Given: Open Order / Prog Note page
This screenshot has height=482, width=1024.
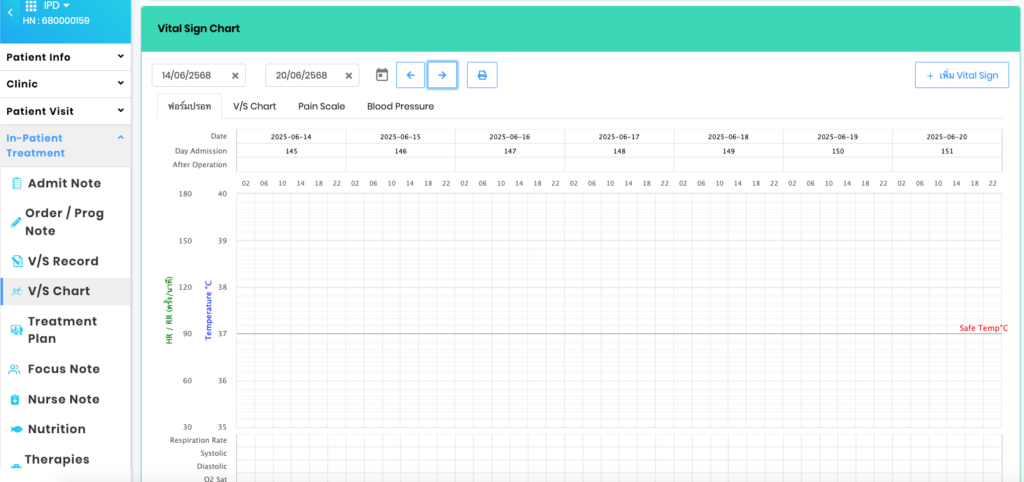Looking at the screenshot, I should [64, 221].
